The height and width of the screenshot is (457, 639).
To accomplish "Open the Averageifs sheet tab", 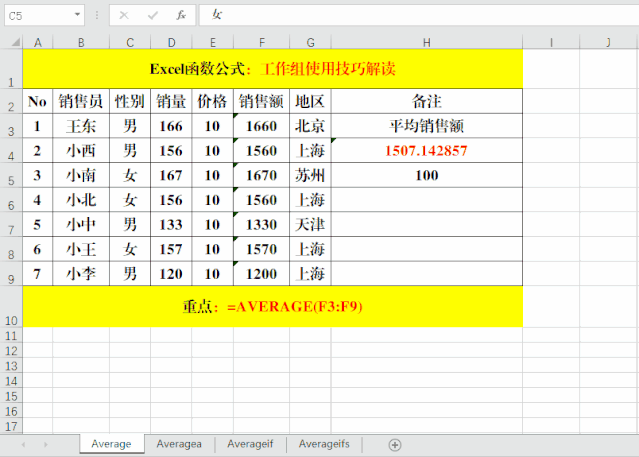I will coord(324,444).
